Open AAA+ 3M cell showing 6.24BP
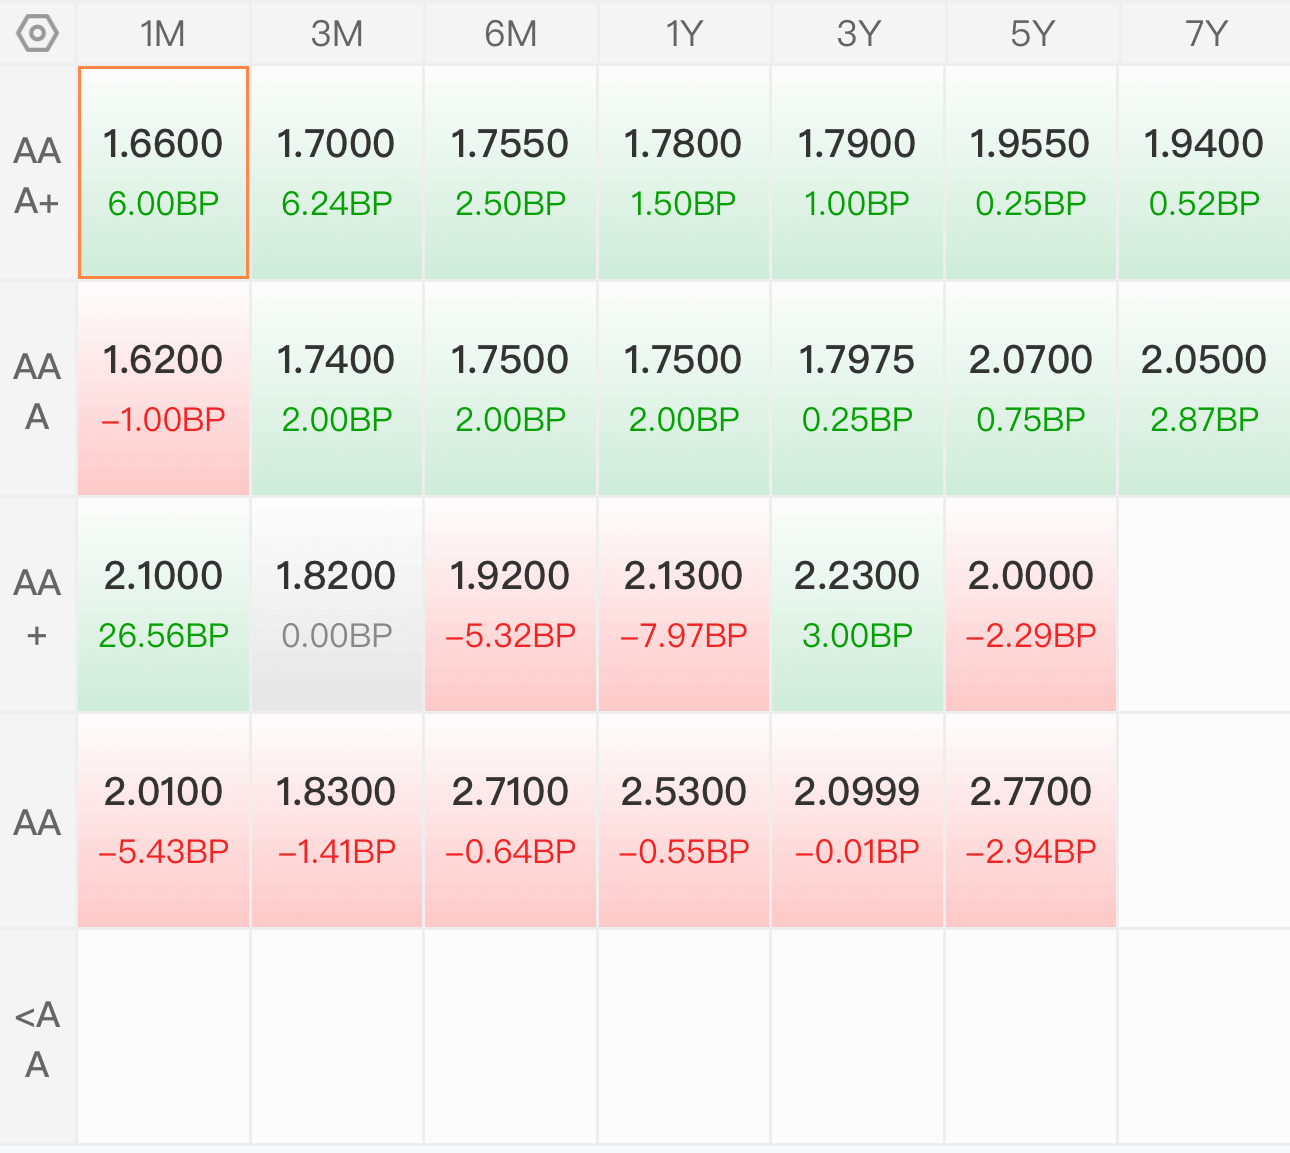 [337, 173]
